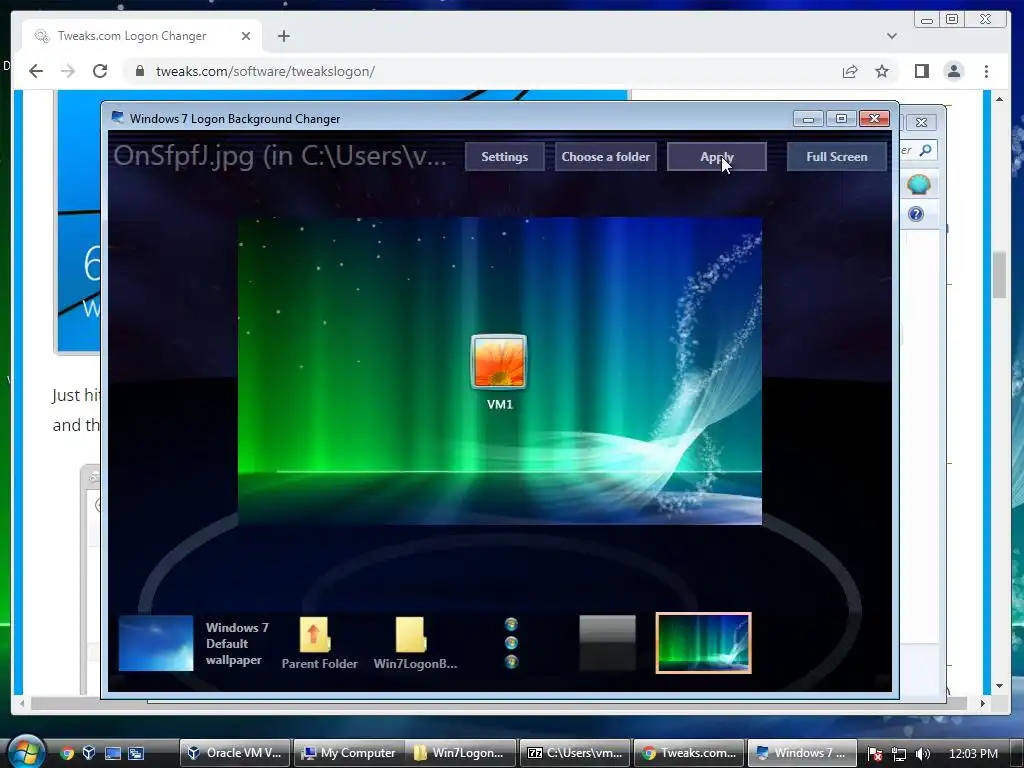Reload the Tweaks.com page
The image size is (1024, 768).
pos(100,71)
